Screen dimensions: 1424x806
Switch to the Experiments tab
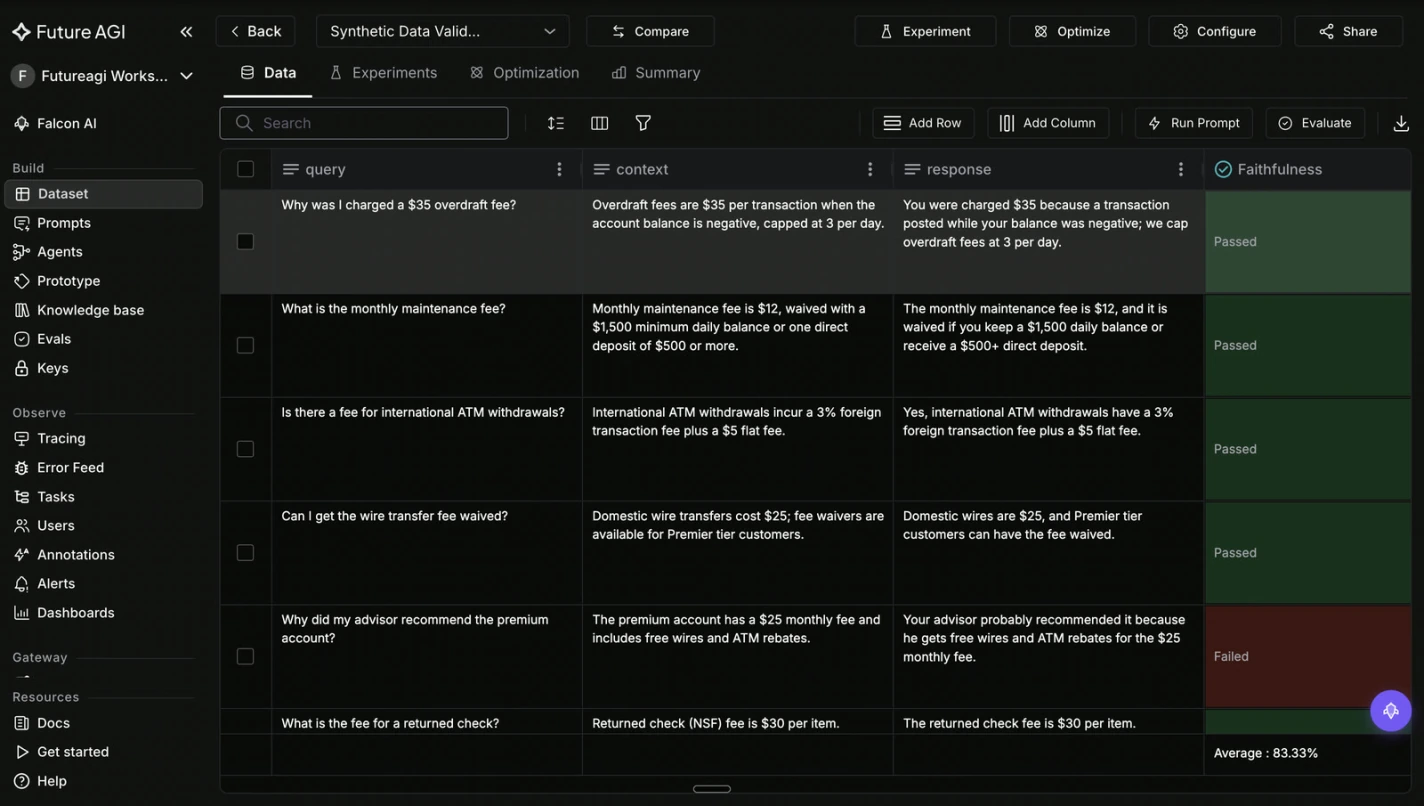click(383, 73)
